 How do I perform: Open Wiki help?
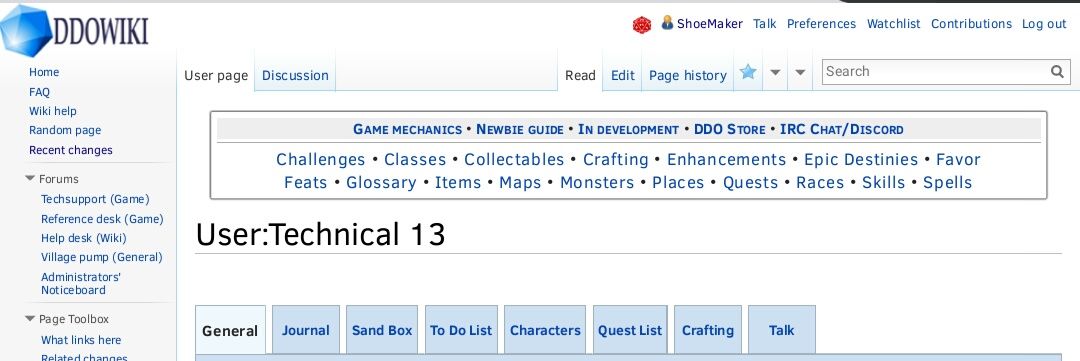point(52,111)
